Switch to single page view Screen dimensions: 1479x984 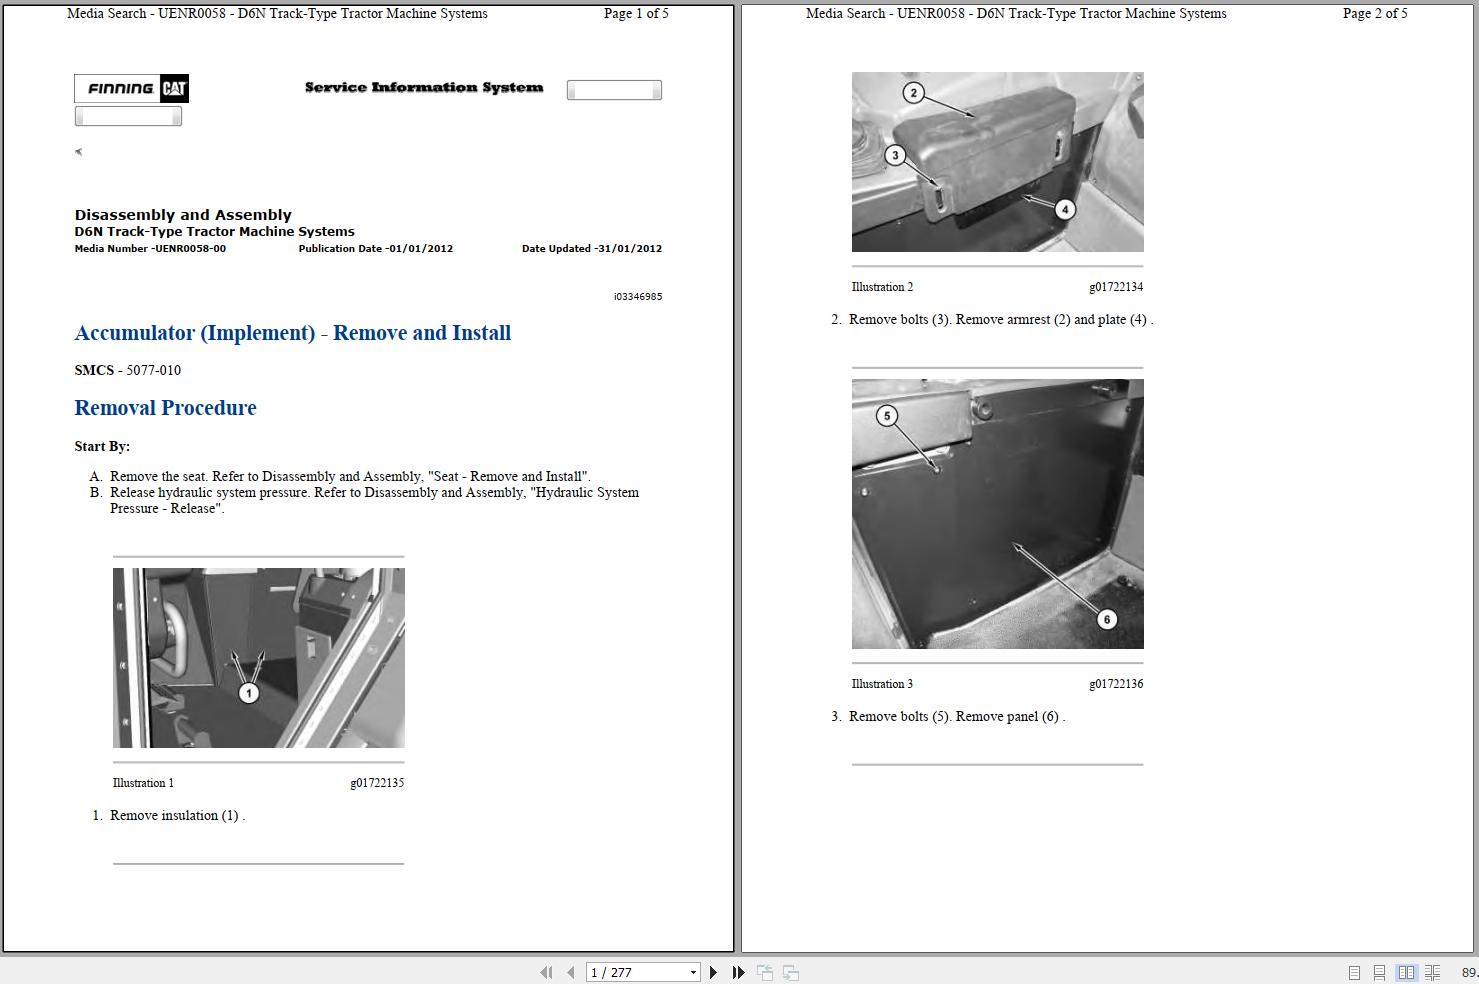click(1354, 972)
